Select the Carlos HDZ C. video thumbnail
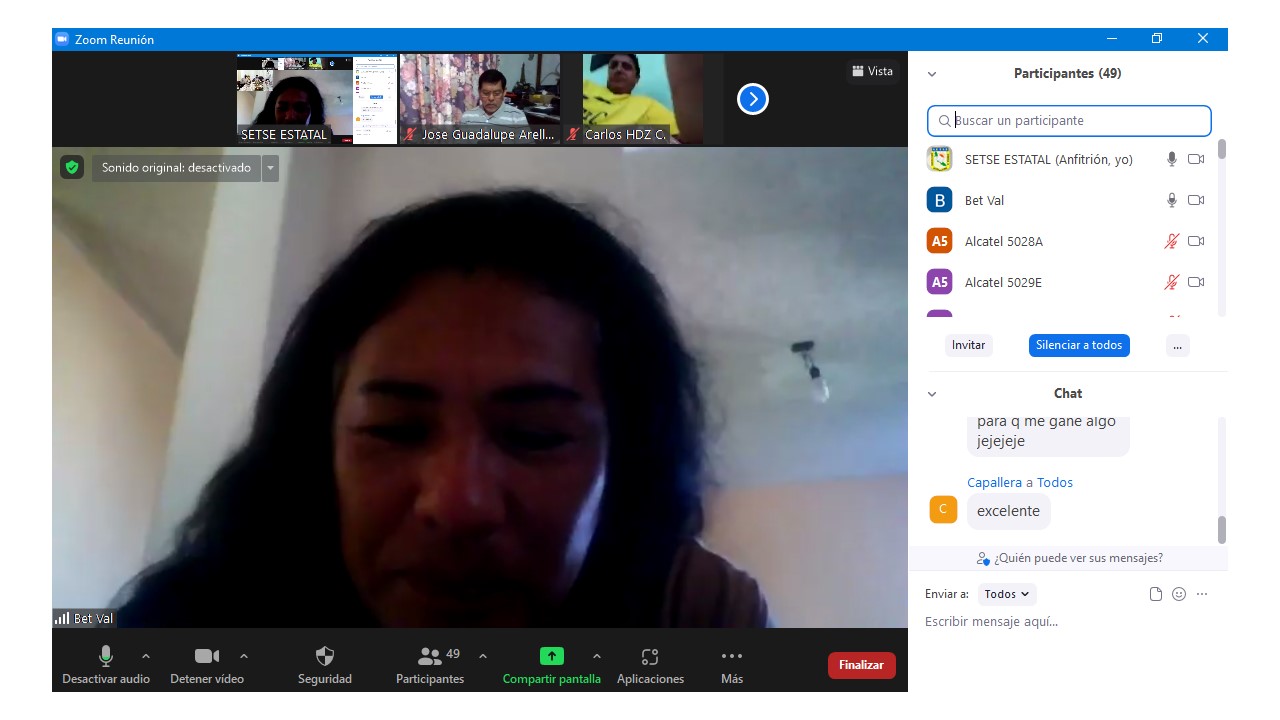Image resolution: width=1280 pixels, height=720 pixels. click(x=643, y=99)
